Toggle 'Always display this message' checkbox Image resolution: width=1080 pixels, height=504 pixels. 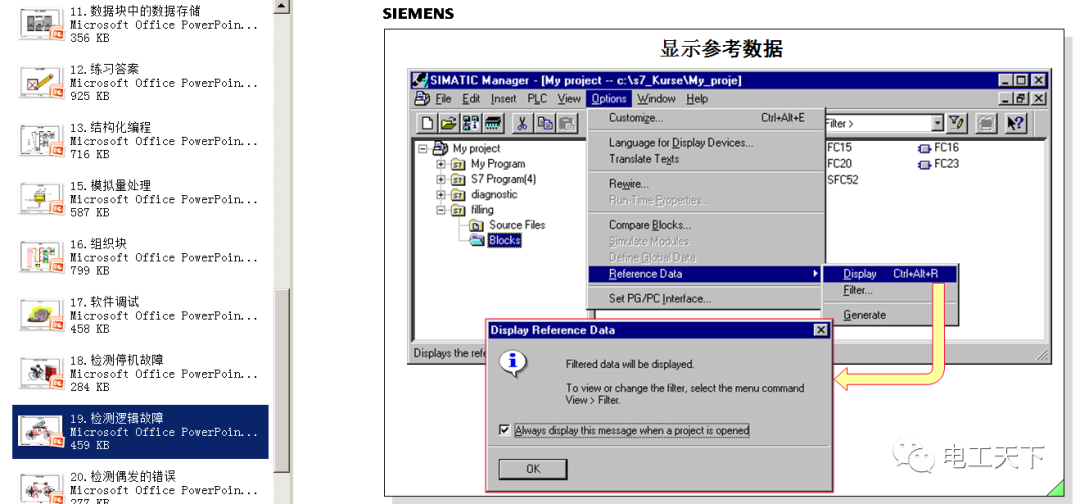click(x=504, y=430)
